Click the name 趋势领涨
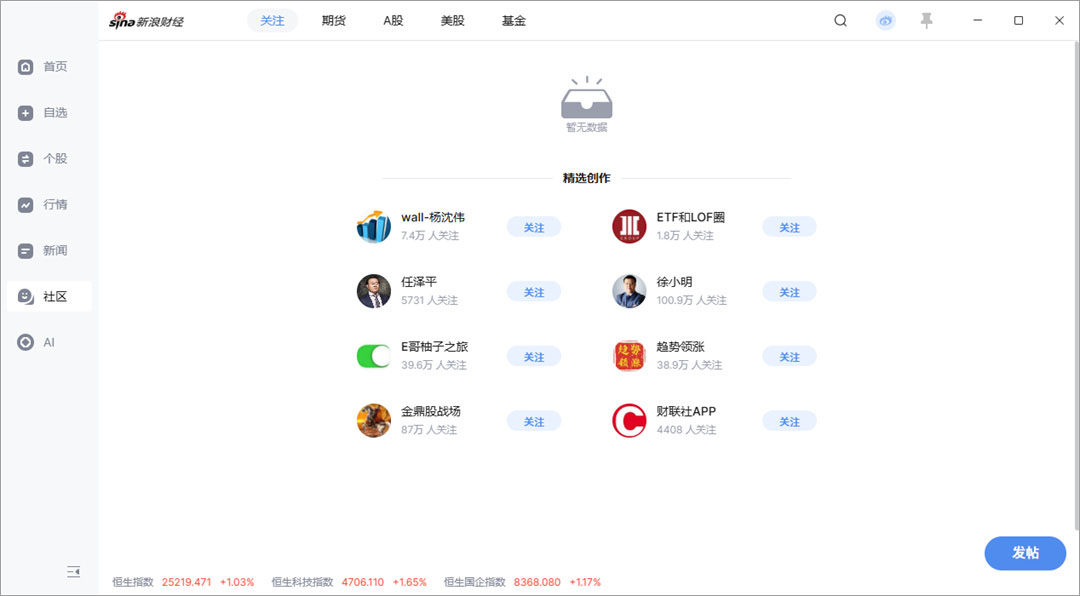This screenshot has width=1080, height=596. (x=681, y=347)
